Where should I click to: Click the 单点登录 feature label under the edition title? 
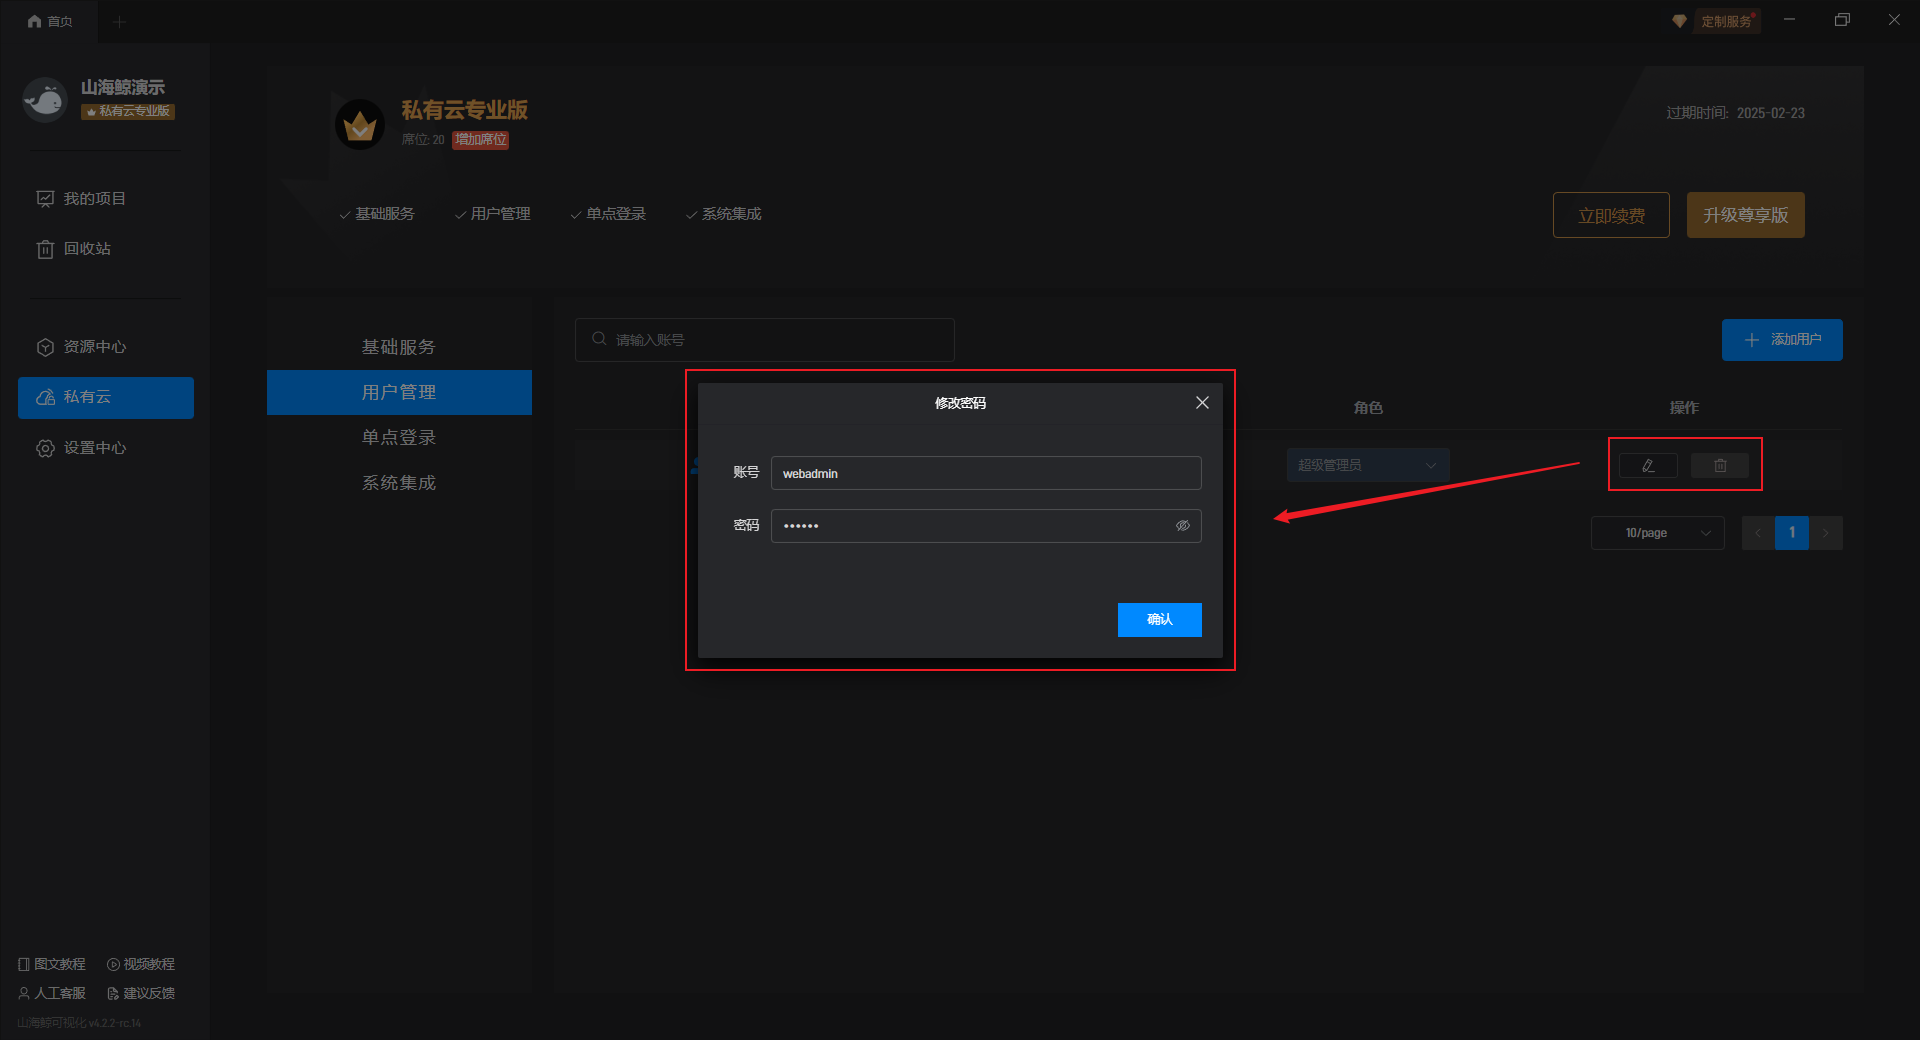pos(608,214)
